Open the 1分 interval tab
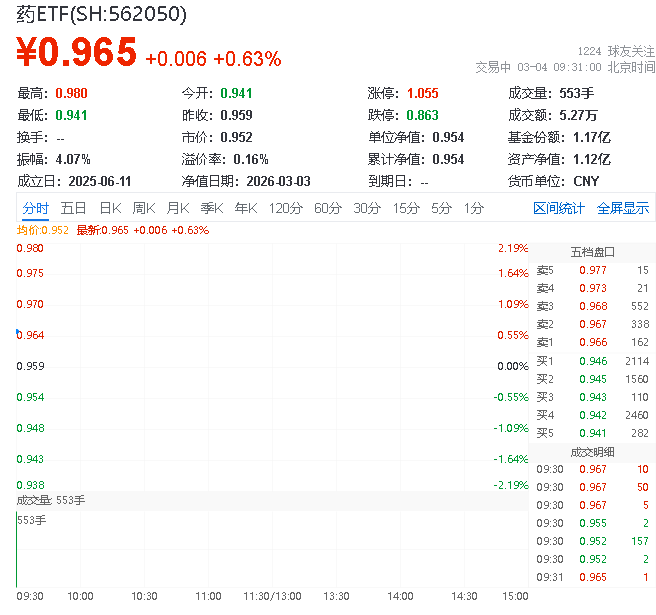The height and width of the screenshot is (615, 656). 474,208
